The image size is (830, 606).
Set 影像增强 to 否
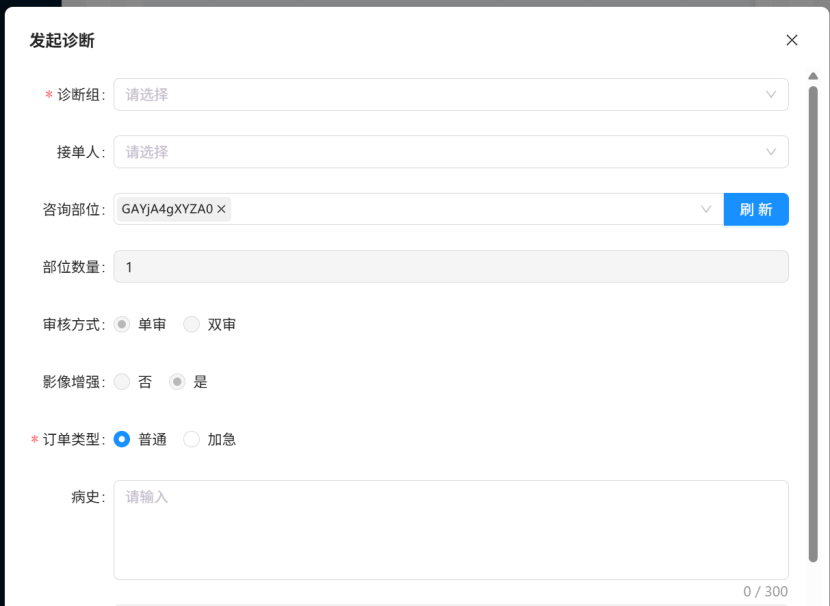(x=122, y=382)
